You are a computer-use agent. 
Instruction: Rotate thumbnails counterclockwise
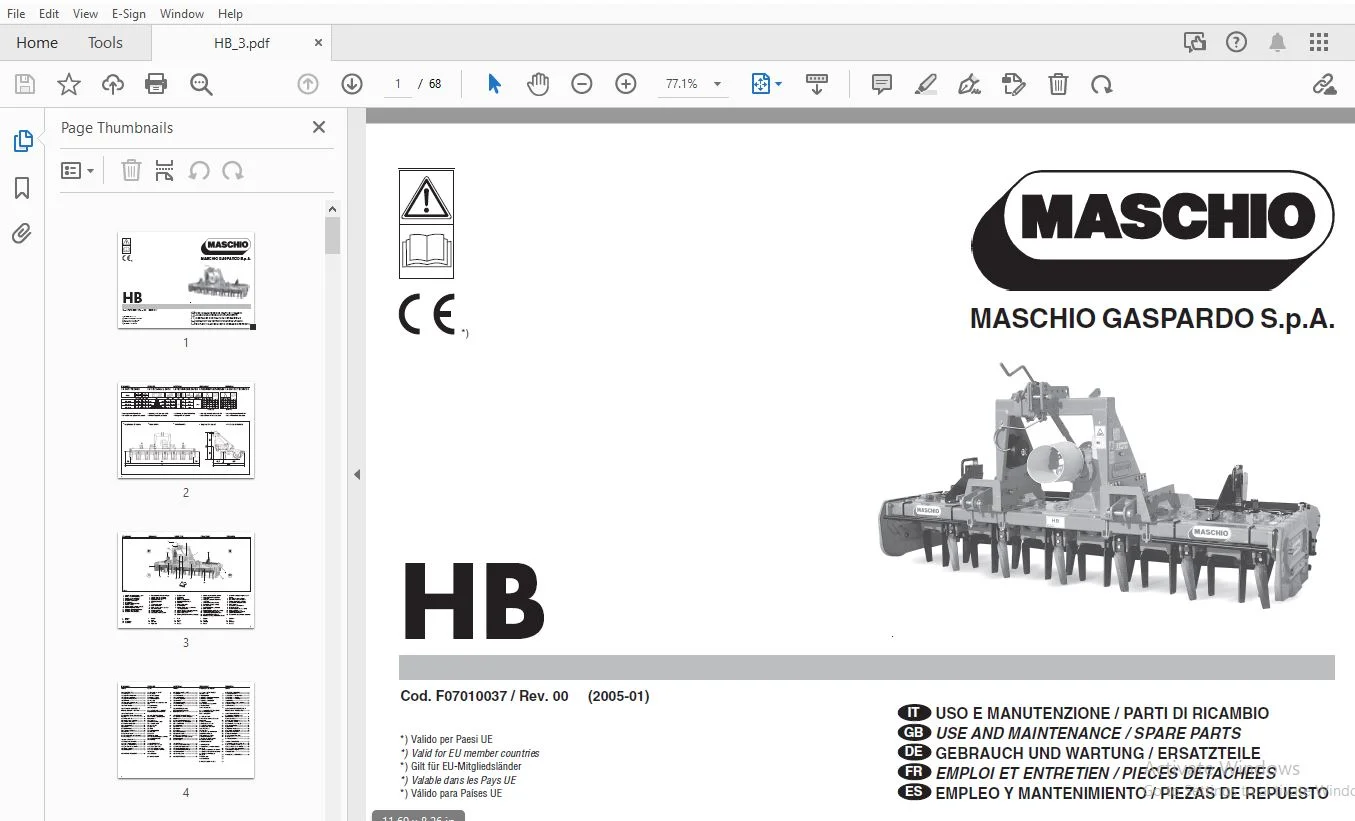199,171
